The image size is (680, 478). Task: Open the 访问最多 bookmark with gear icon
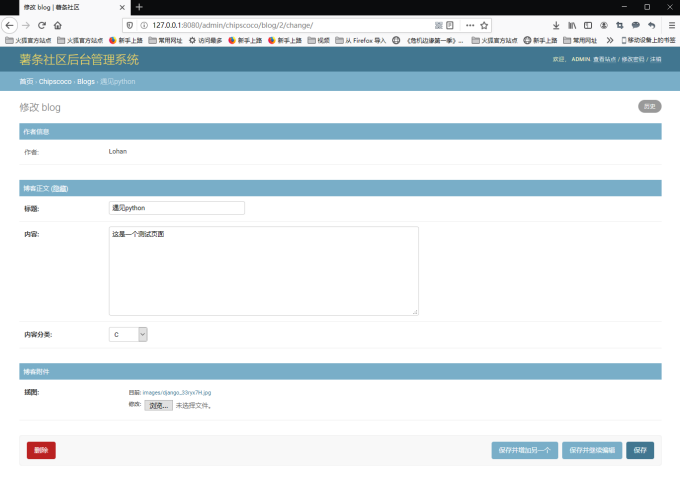click(x=206, y=40)
